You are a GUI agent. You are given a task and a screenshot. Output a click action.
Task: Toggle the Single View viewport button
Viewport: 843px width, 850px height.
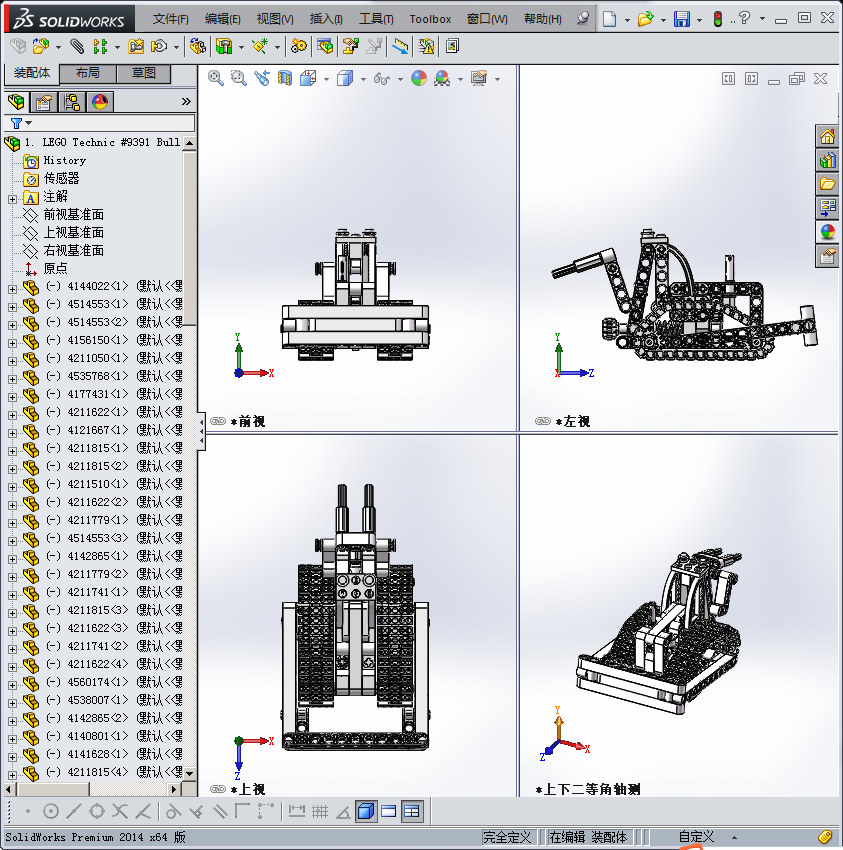pyautogui.click(x=366, y=811)
